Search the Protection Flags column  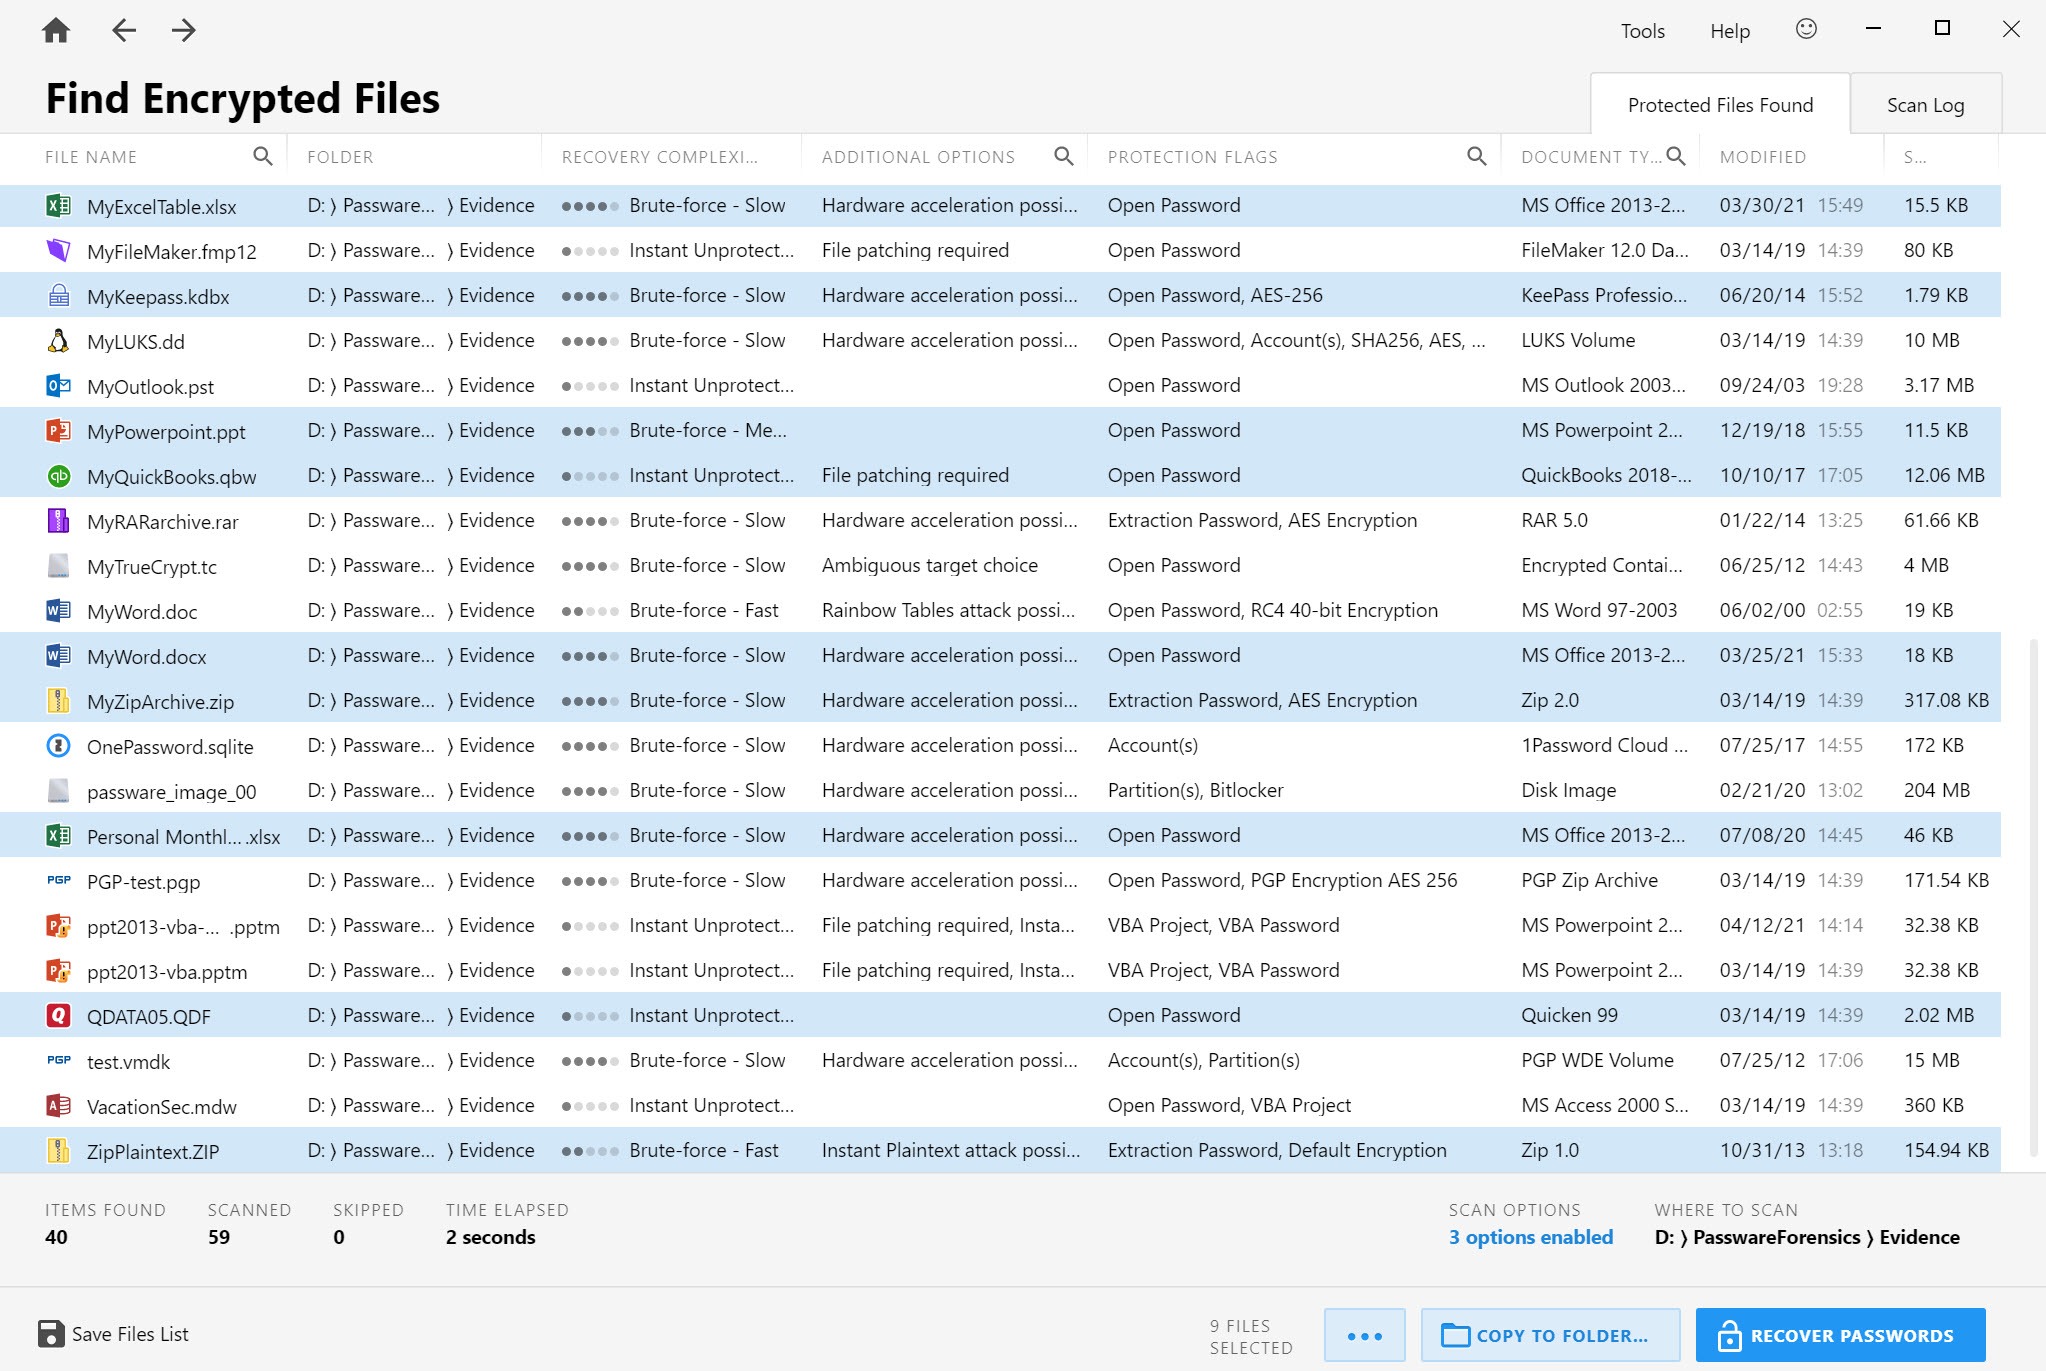click(x=1476, y=156)
